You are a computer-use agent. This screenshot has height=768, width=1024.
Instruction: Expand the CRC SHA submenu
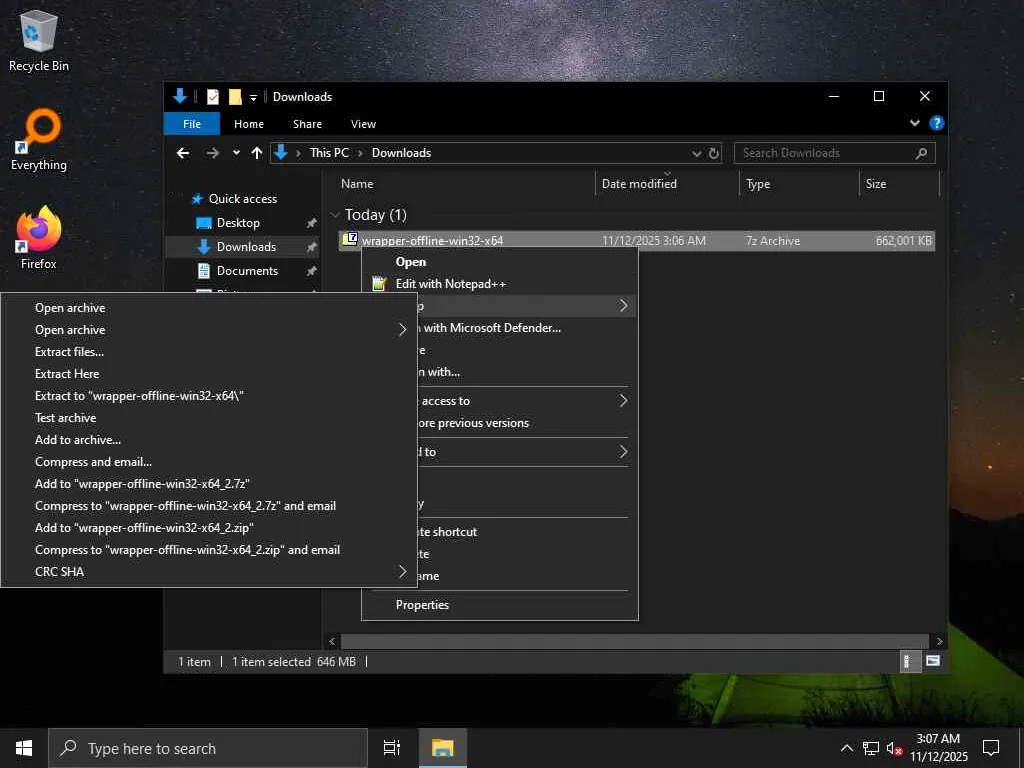(x=403, y=571)
